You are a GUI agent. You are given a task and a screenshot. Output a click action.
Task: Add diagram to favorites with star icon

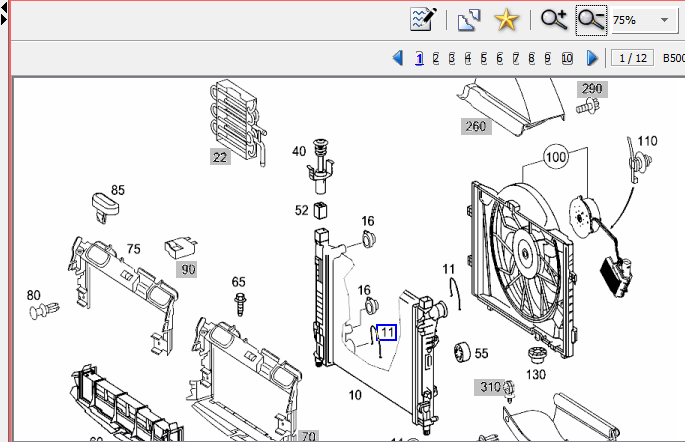point(507,19)
